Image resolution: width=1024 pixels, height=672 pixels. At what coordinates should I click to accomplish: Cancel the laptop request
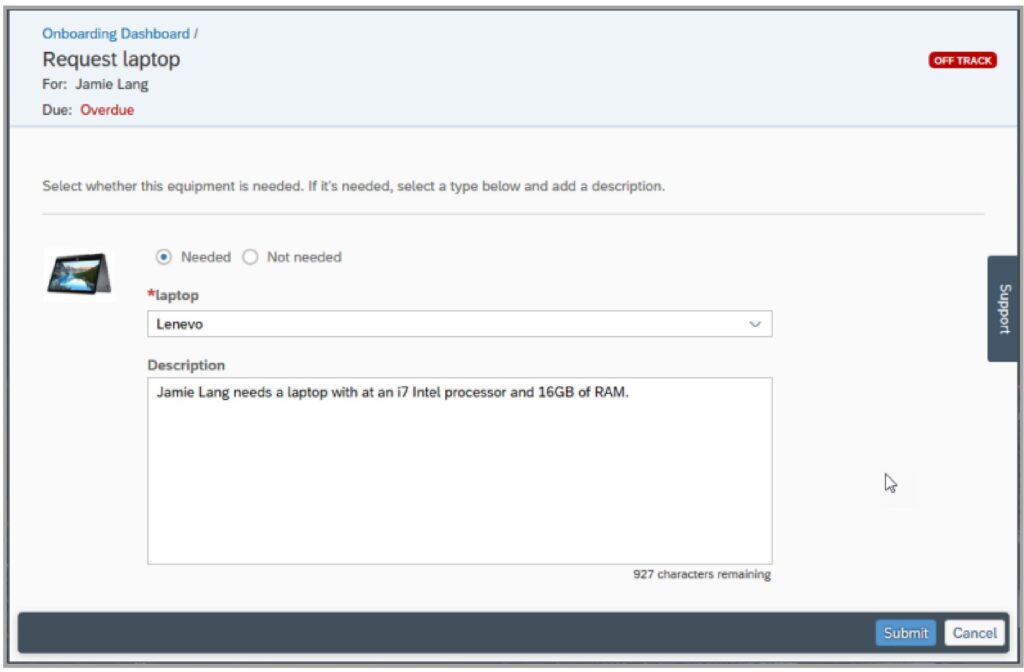(x=974, y=633)
